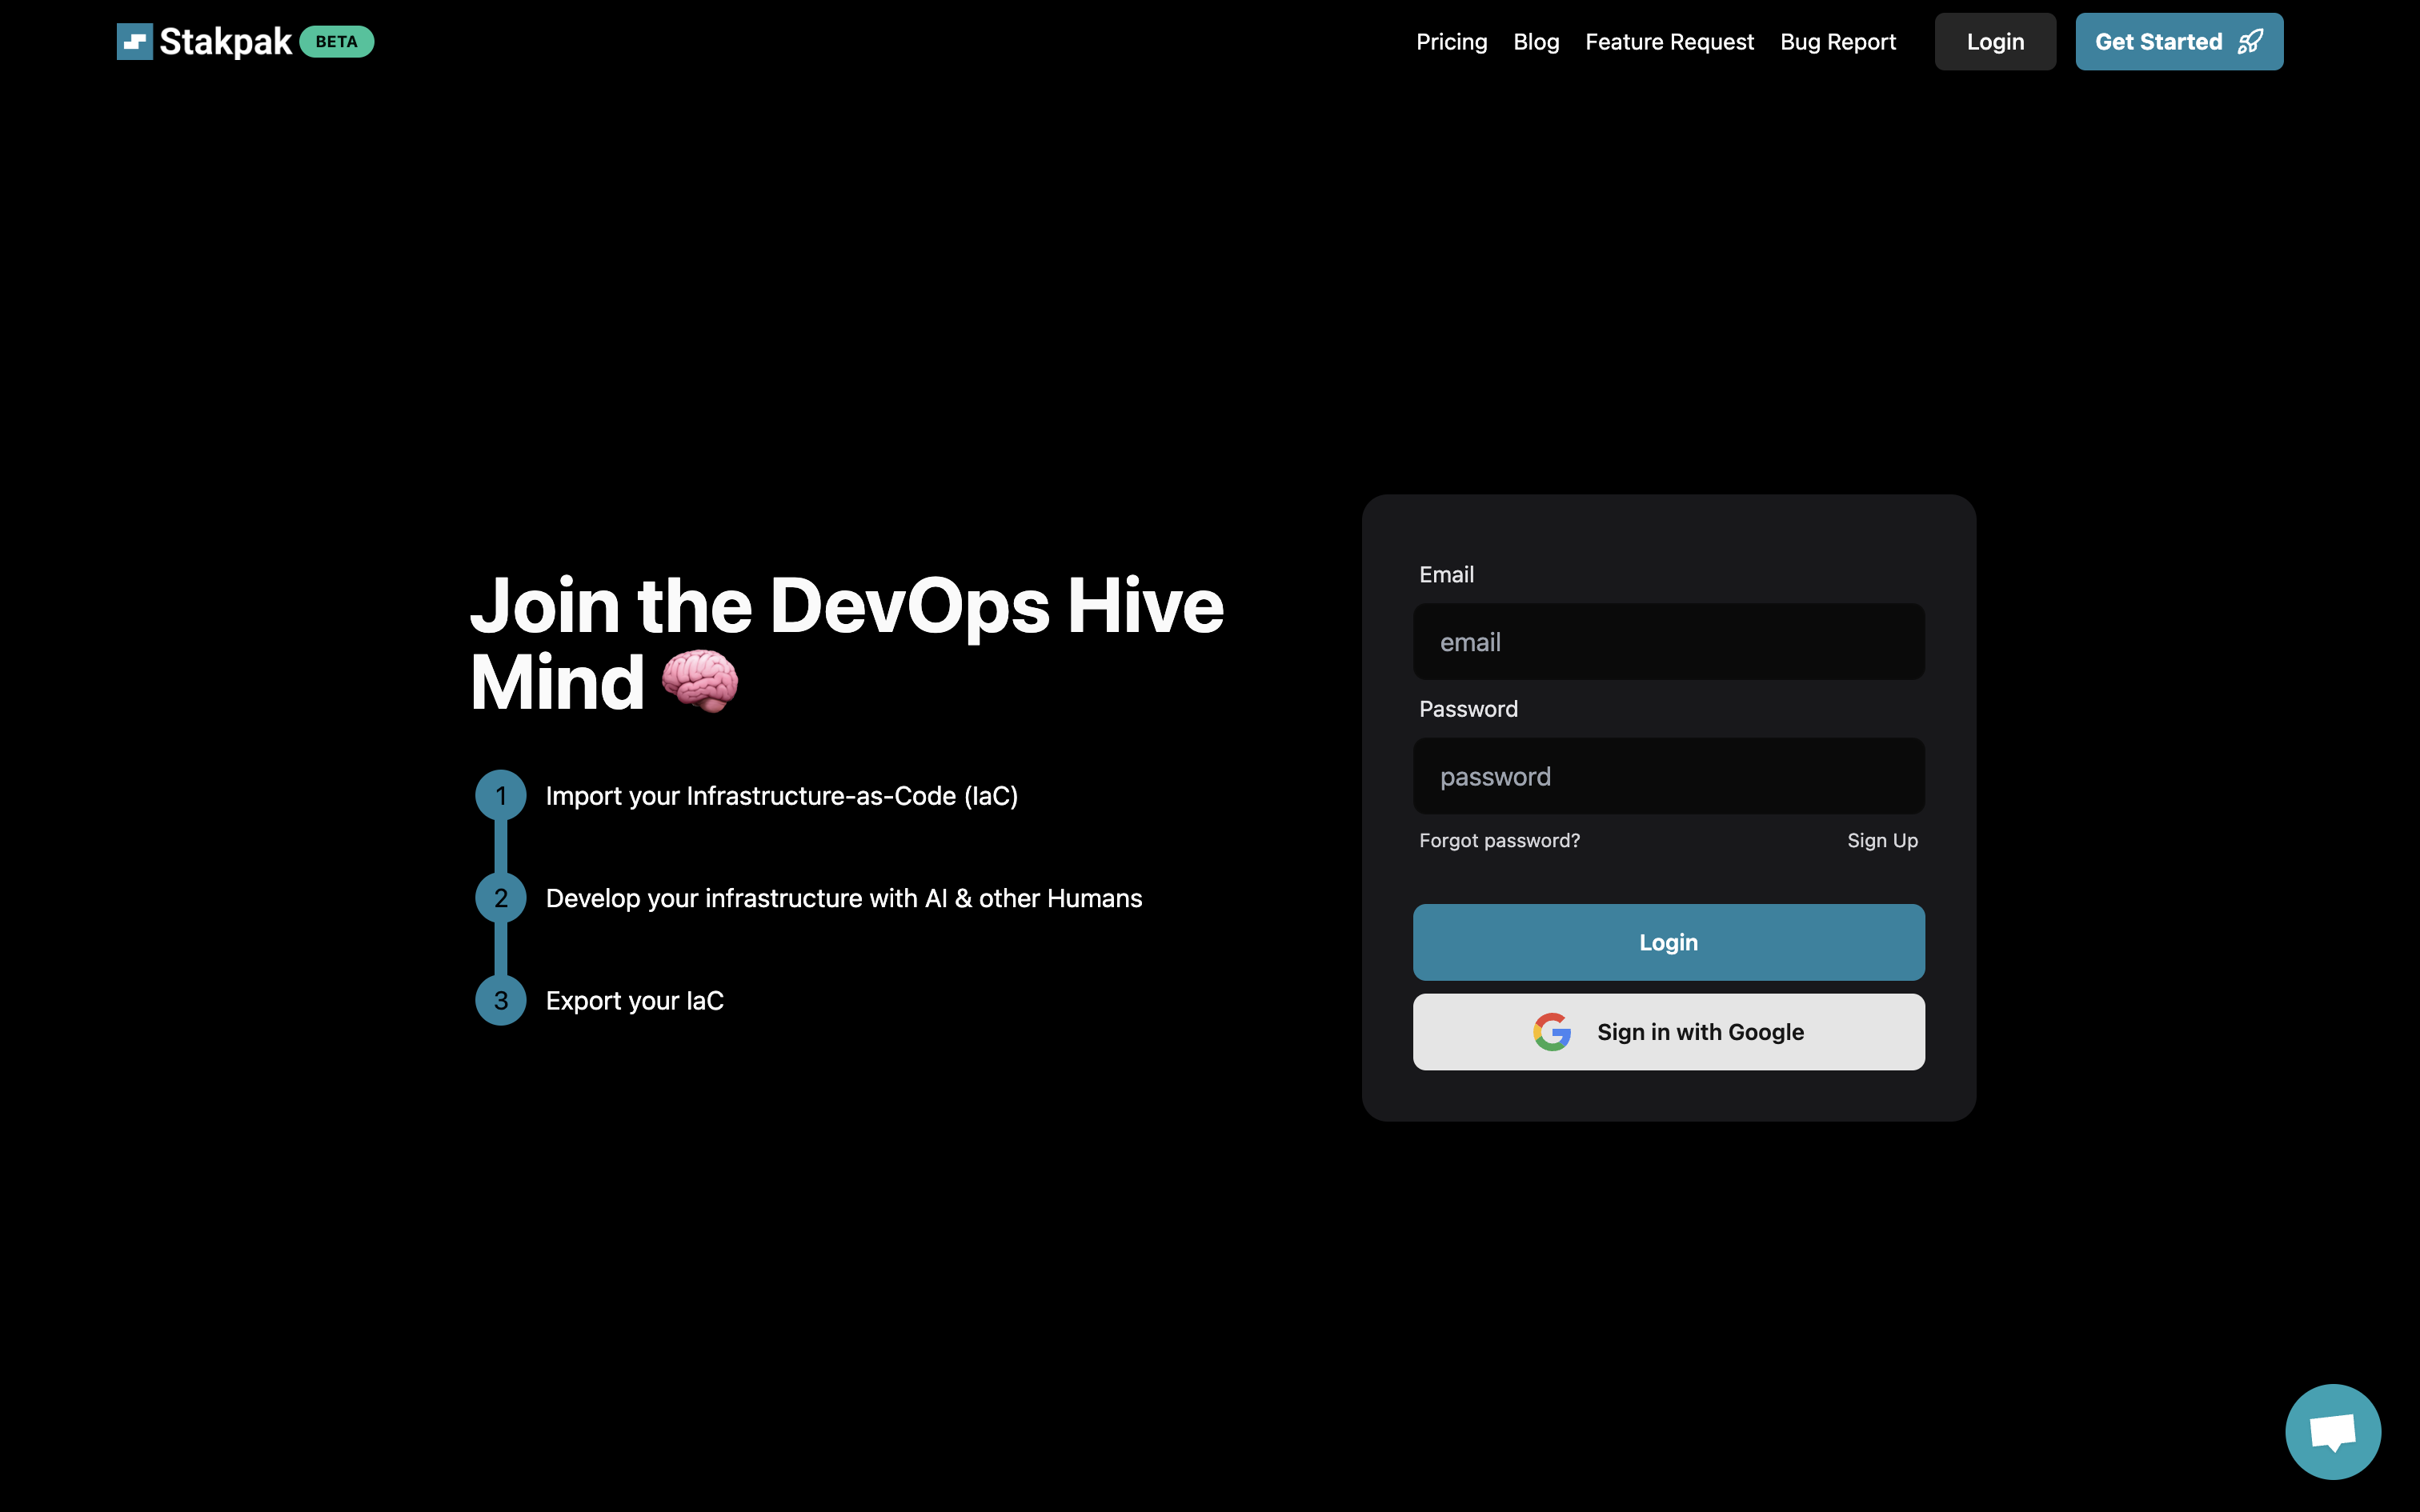Click the Google logo icon

click(x=1551, y=1032)
